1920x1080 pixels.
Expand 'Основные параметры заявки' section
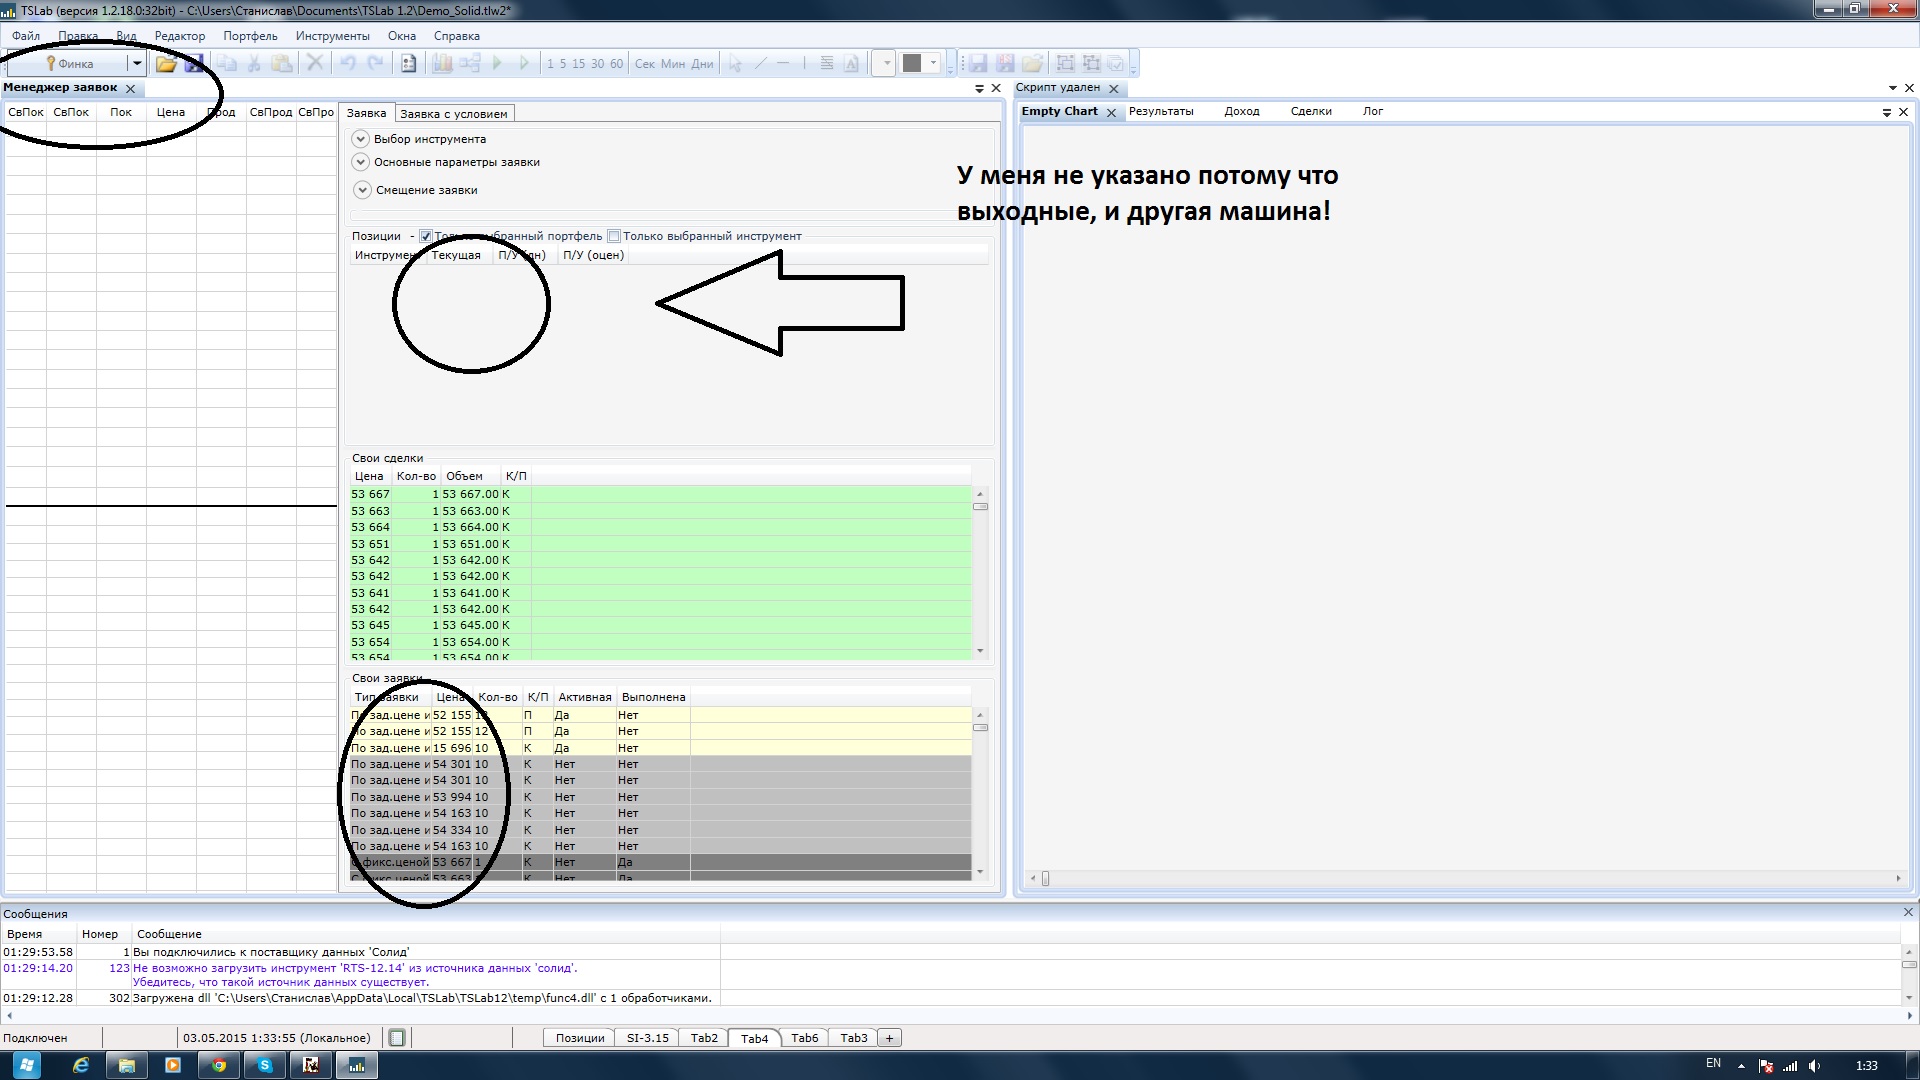tap(361, 162)
